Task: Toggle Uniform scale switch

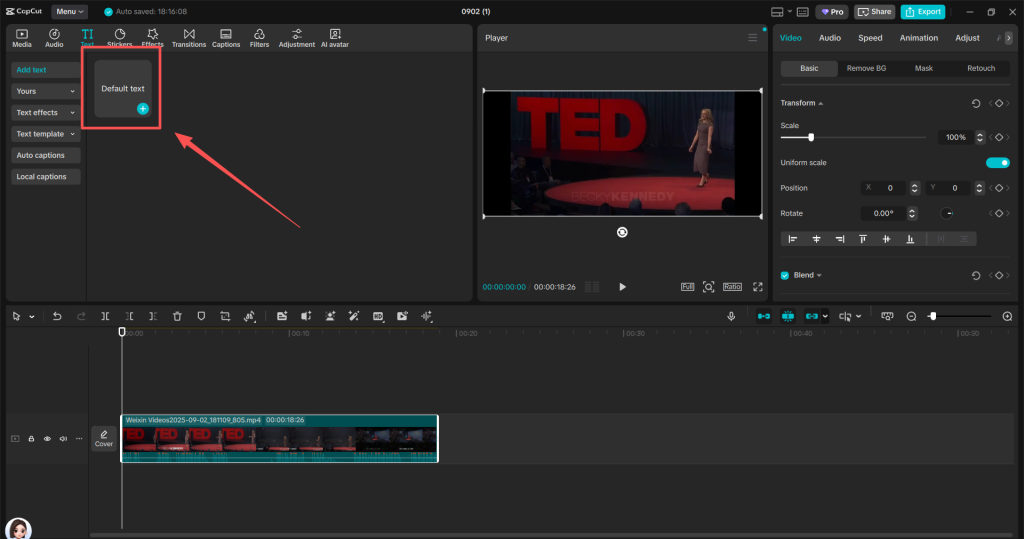Action: pyautogui.click(x=997, y=163)
